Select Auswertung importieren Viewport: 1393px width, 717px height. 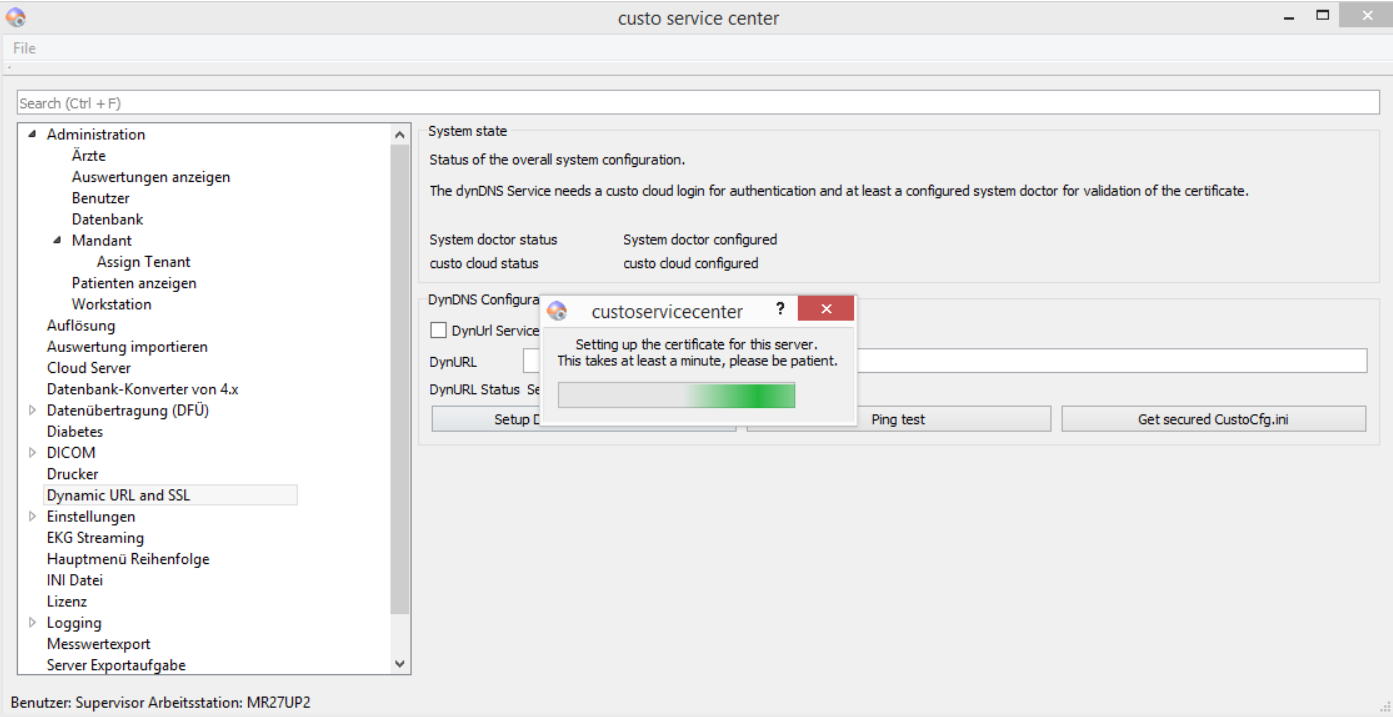[127, 347]
